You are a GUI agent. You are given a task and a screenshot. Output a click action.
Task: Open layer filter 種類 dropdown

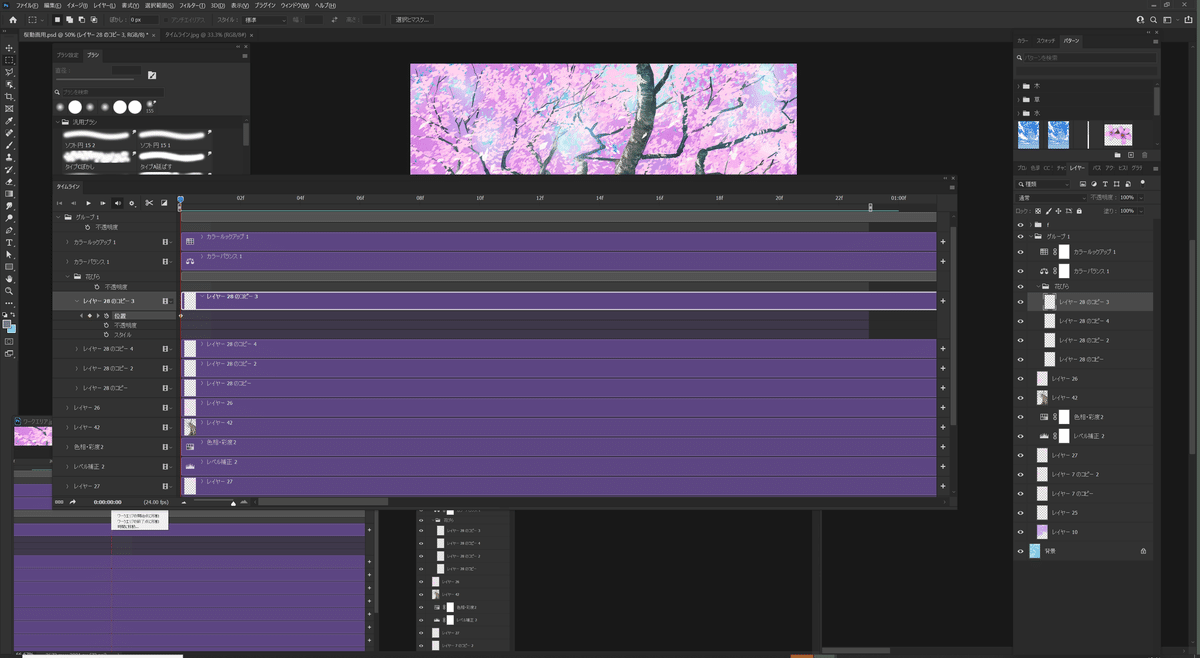pyautogui.click(x=1044, y=184)
